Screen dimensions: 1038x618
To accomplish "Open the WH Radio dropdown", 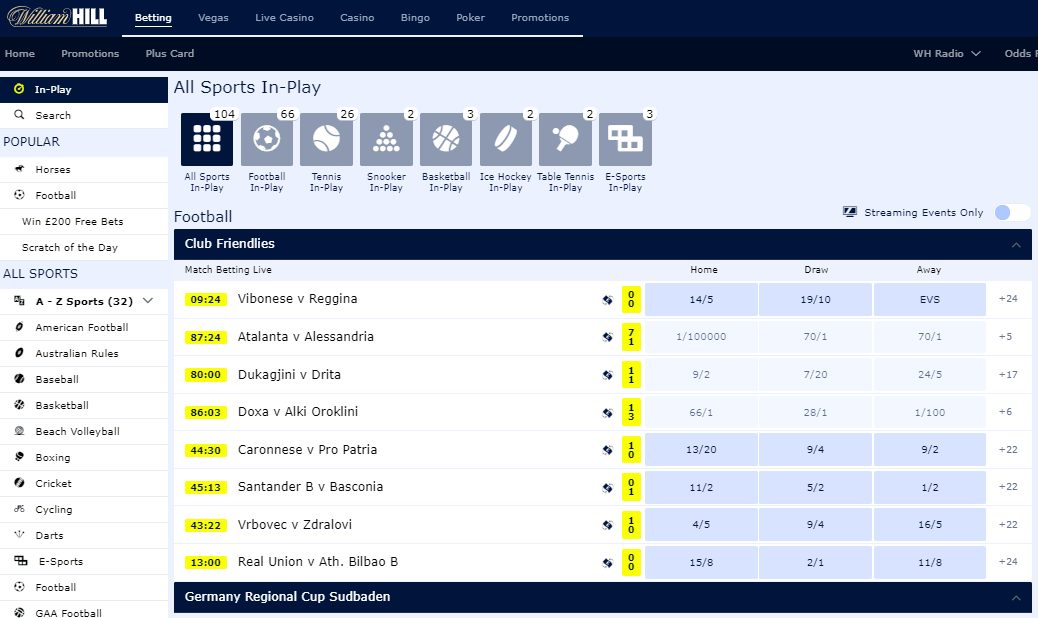I will 946,54.
